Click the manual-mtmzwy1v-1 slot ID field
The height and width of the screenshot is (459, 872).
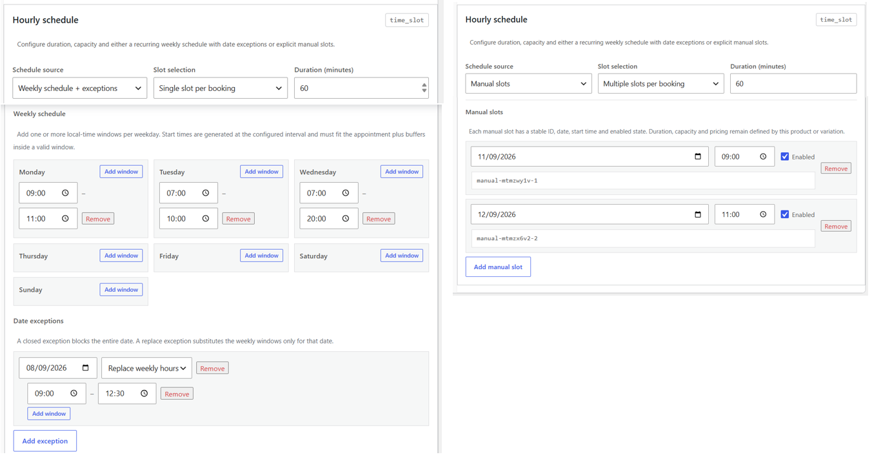[x=643, y=181]
